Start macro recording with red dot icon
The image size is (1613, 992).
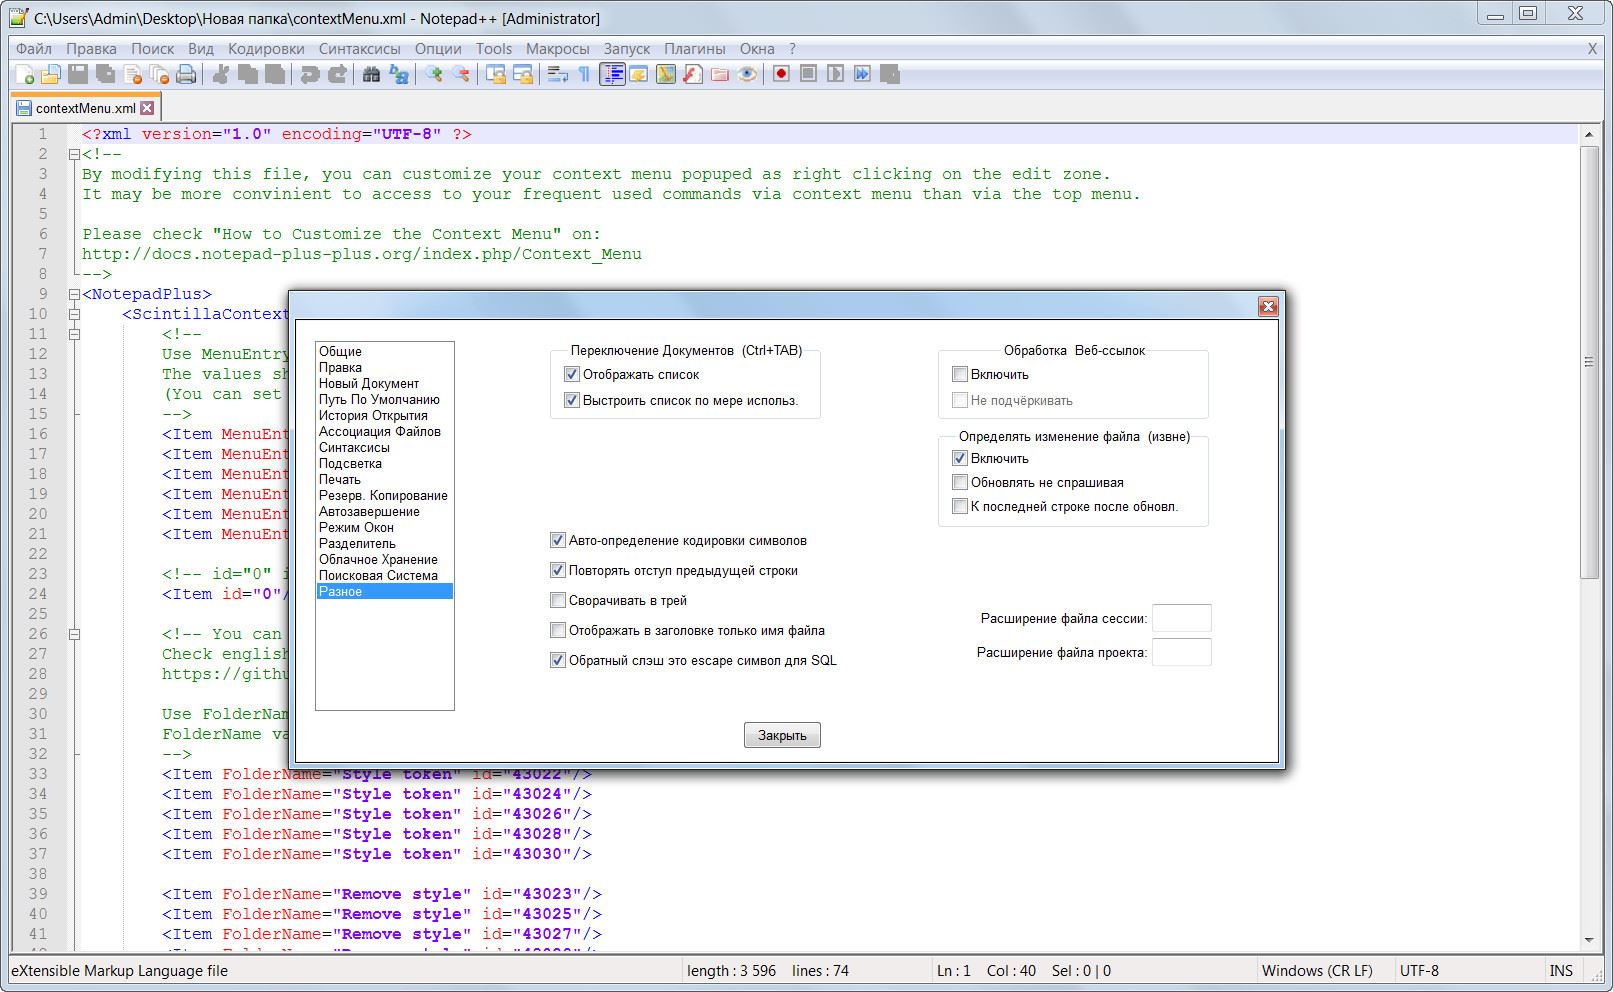pos(781,75)
